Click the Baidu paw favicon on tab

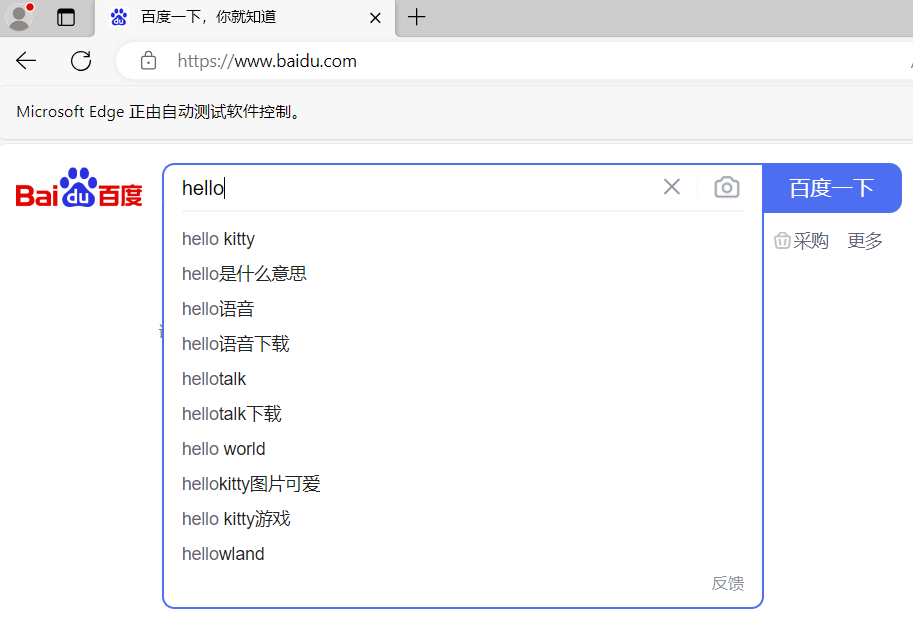click(119, 17)
